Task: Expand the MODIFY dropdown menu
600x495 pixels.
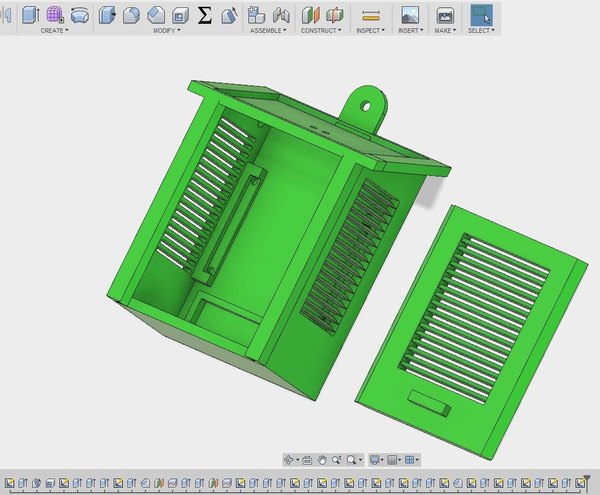Action: point(167,30)
